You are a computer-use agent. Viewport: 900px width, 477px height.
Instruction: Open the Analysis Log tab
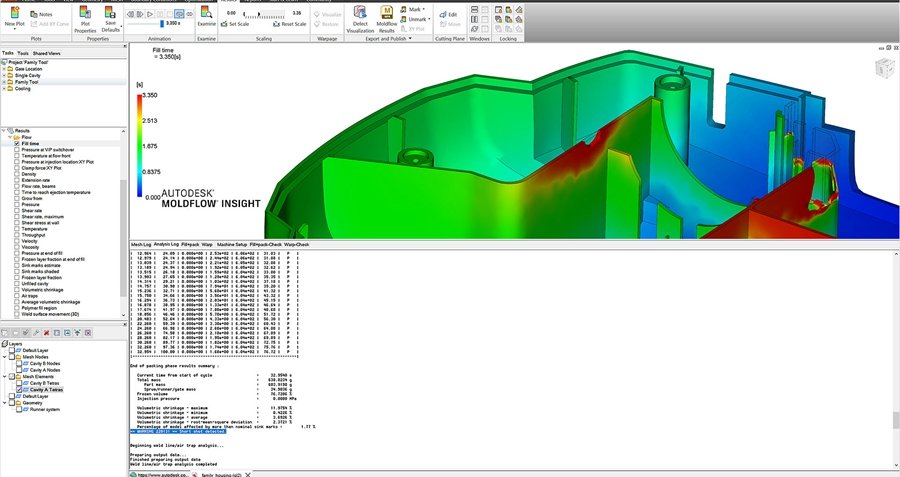point(166,245)
